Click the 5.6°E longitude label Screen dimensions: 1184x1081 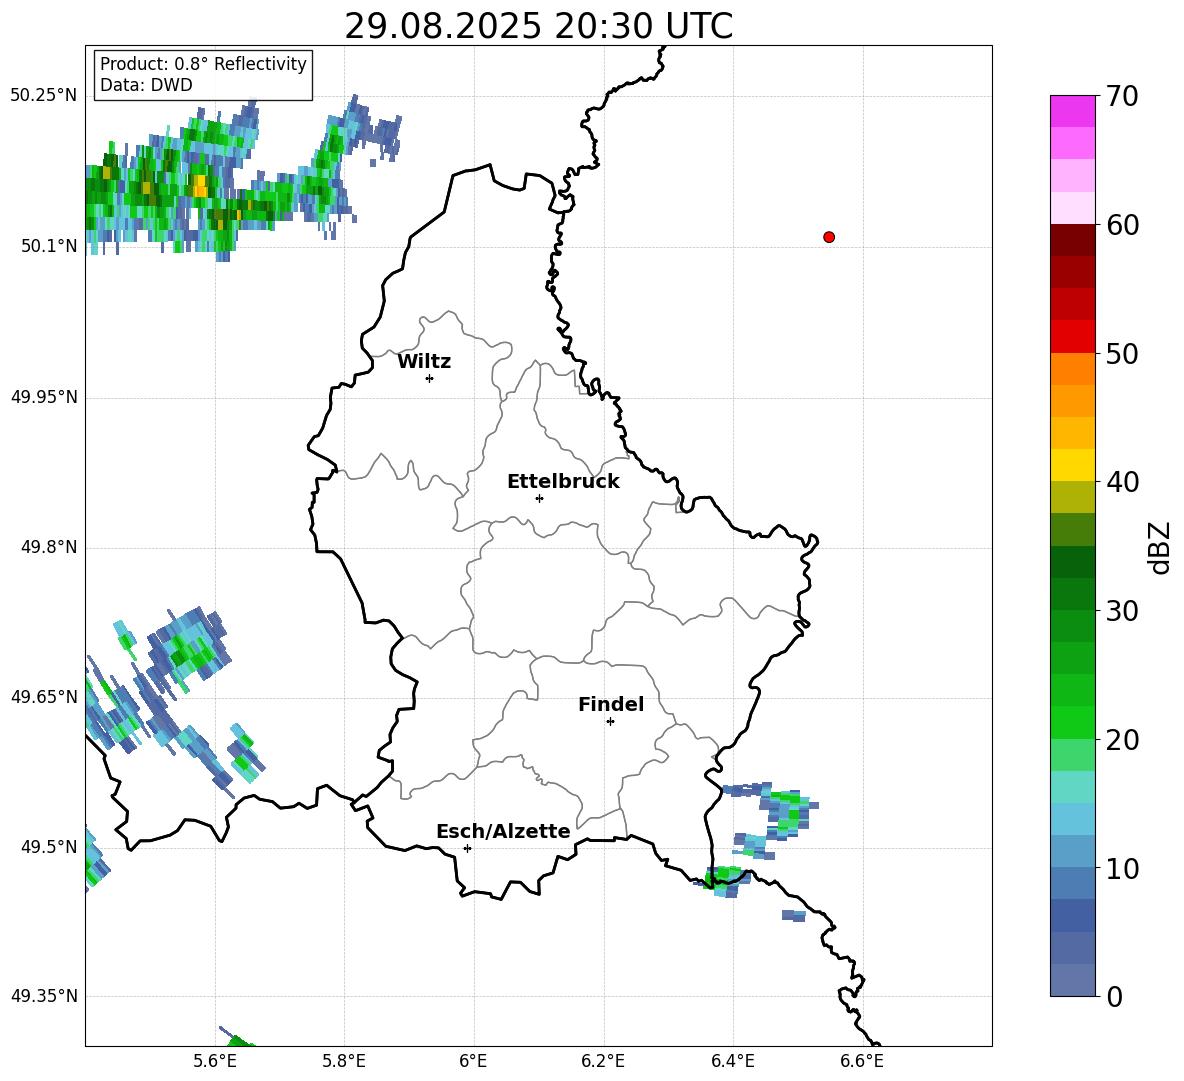pyautogui.click(x=215, y=1061)
